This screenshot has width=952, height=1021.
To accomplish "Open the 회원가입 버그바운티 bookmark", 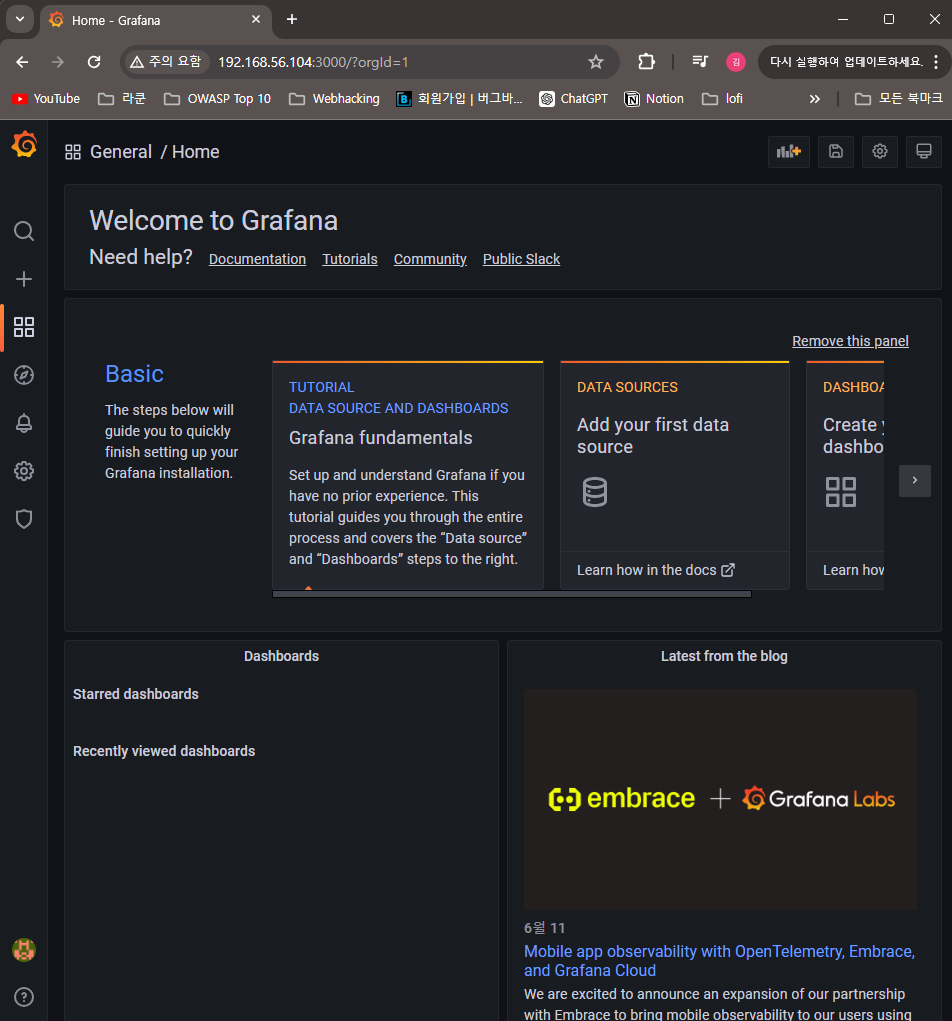I will coord(460,99).
